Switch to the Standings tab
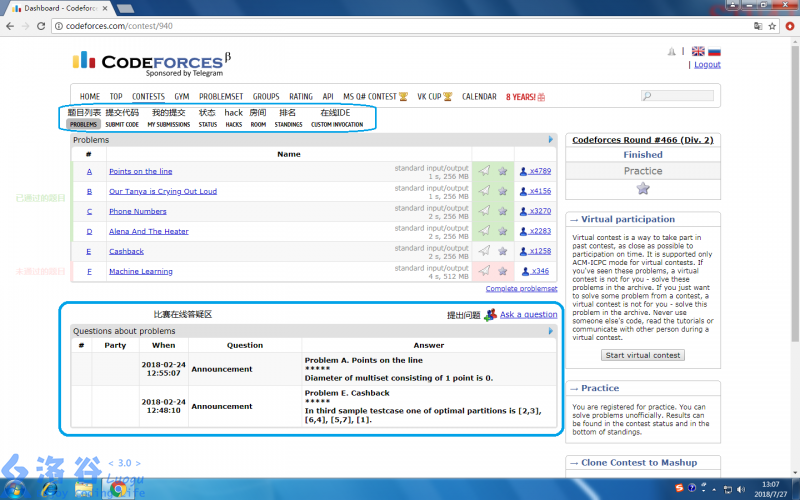Image resolution: width=800 pixels, height=500 pixels. (x=288, y=125)
